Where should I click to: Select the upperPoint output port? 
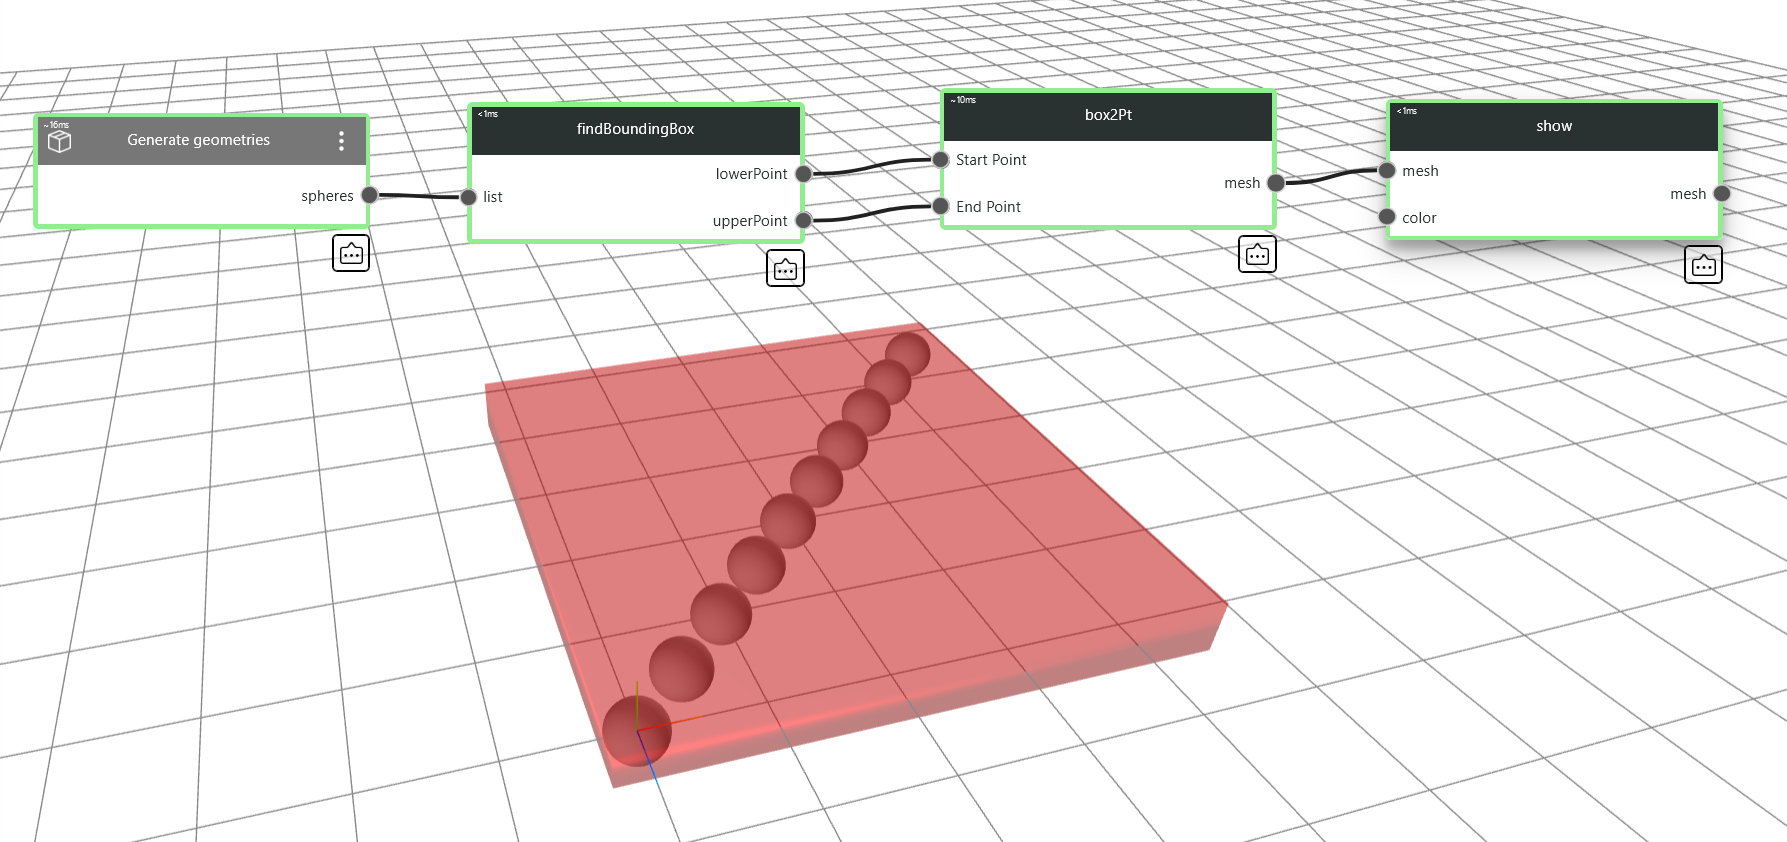tap(803, 220)
